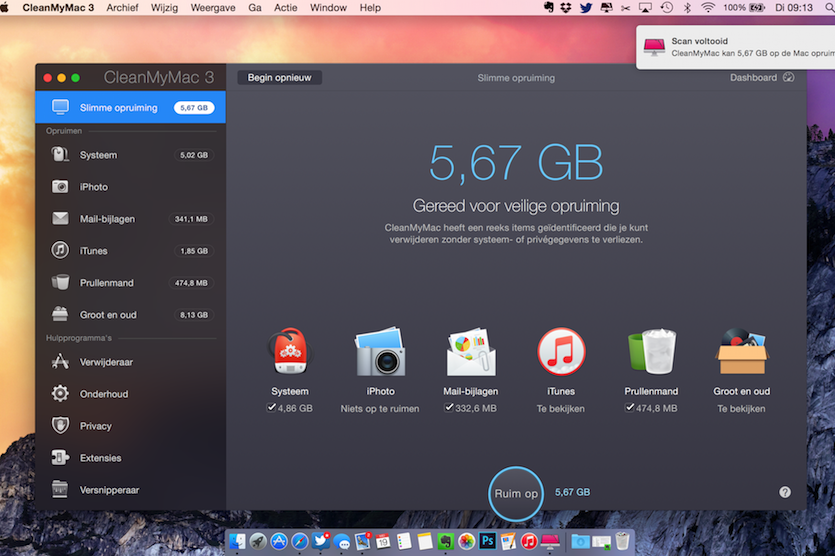Click the large iPhoto camera icon

pos(380,351)
